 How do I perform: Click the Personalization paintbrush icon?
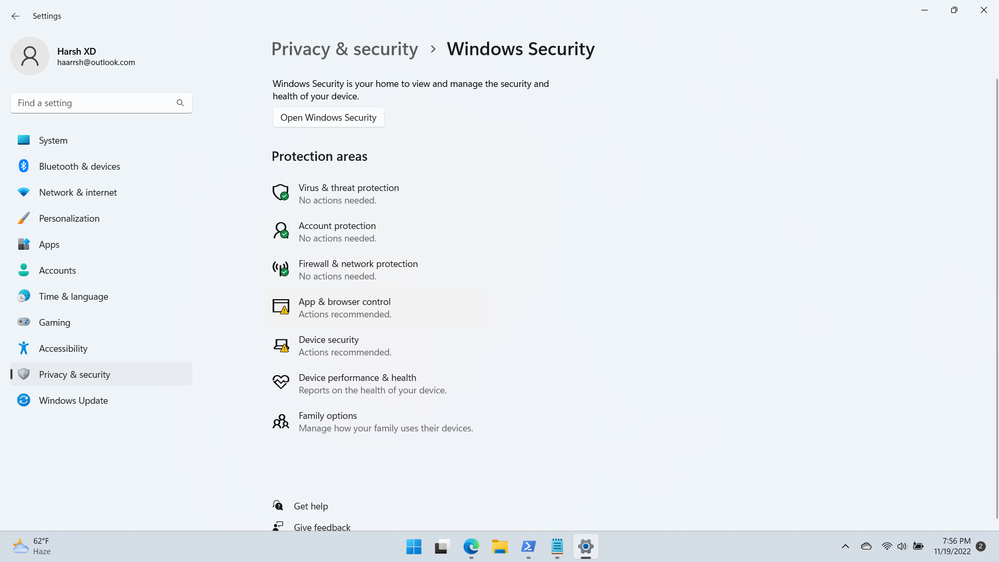(24, 218)
